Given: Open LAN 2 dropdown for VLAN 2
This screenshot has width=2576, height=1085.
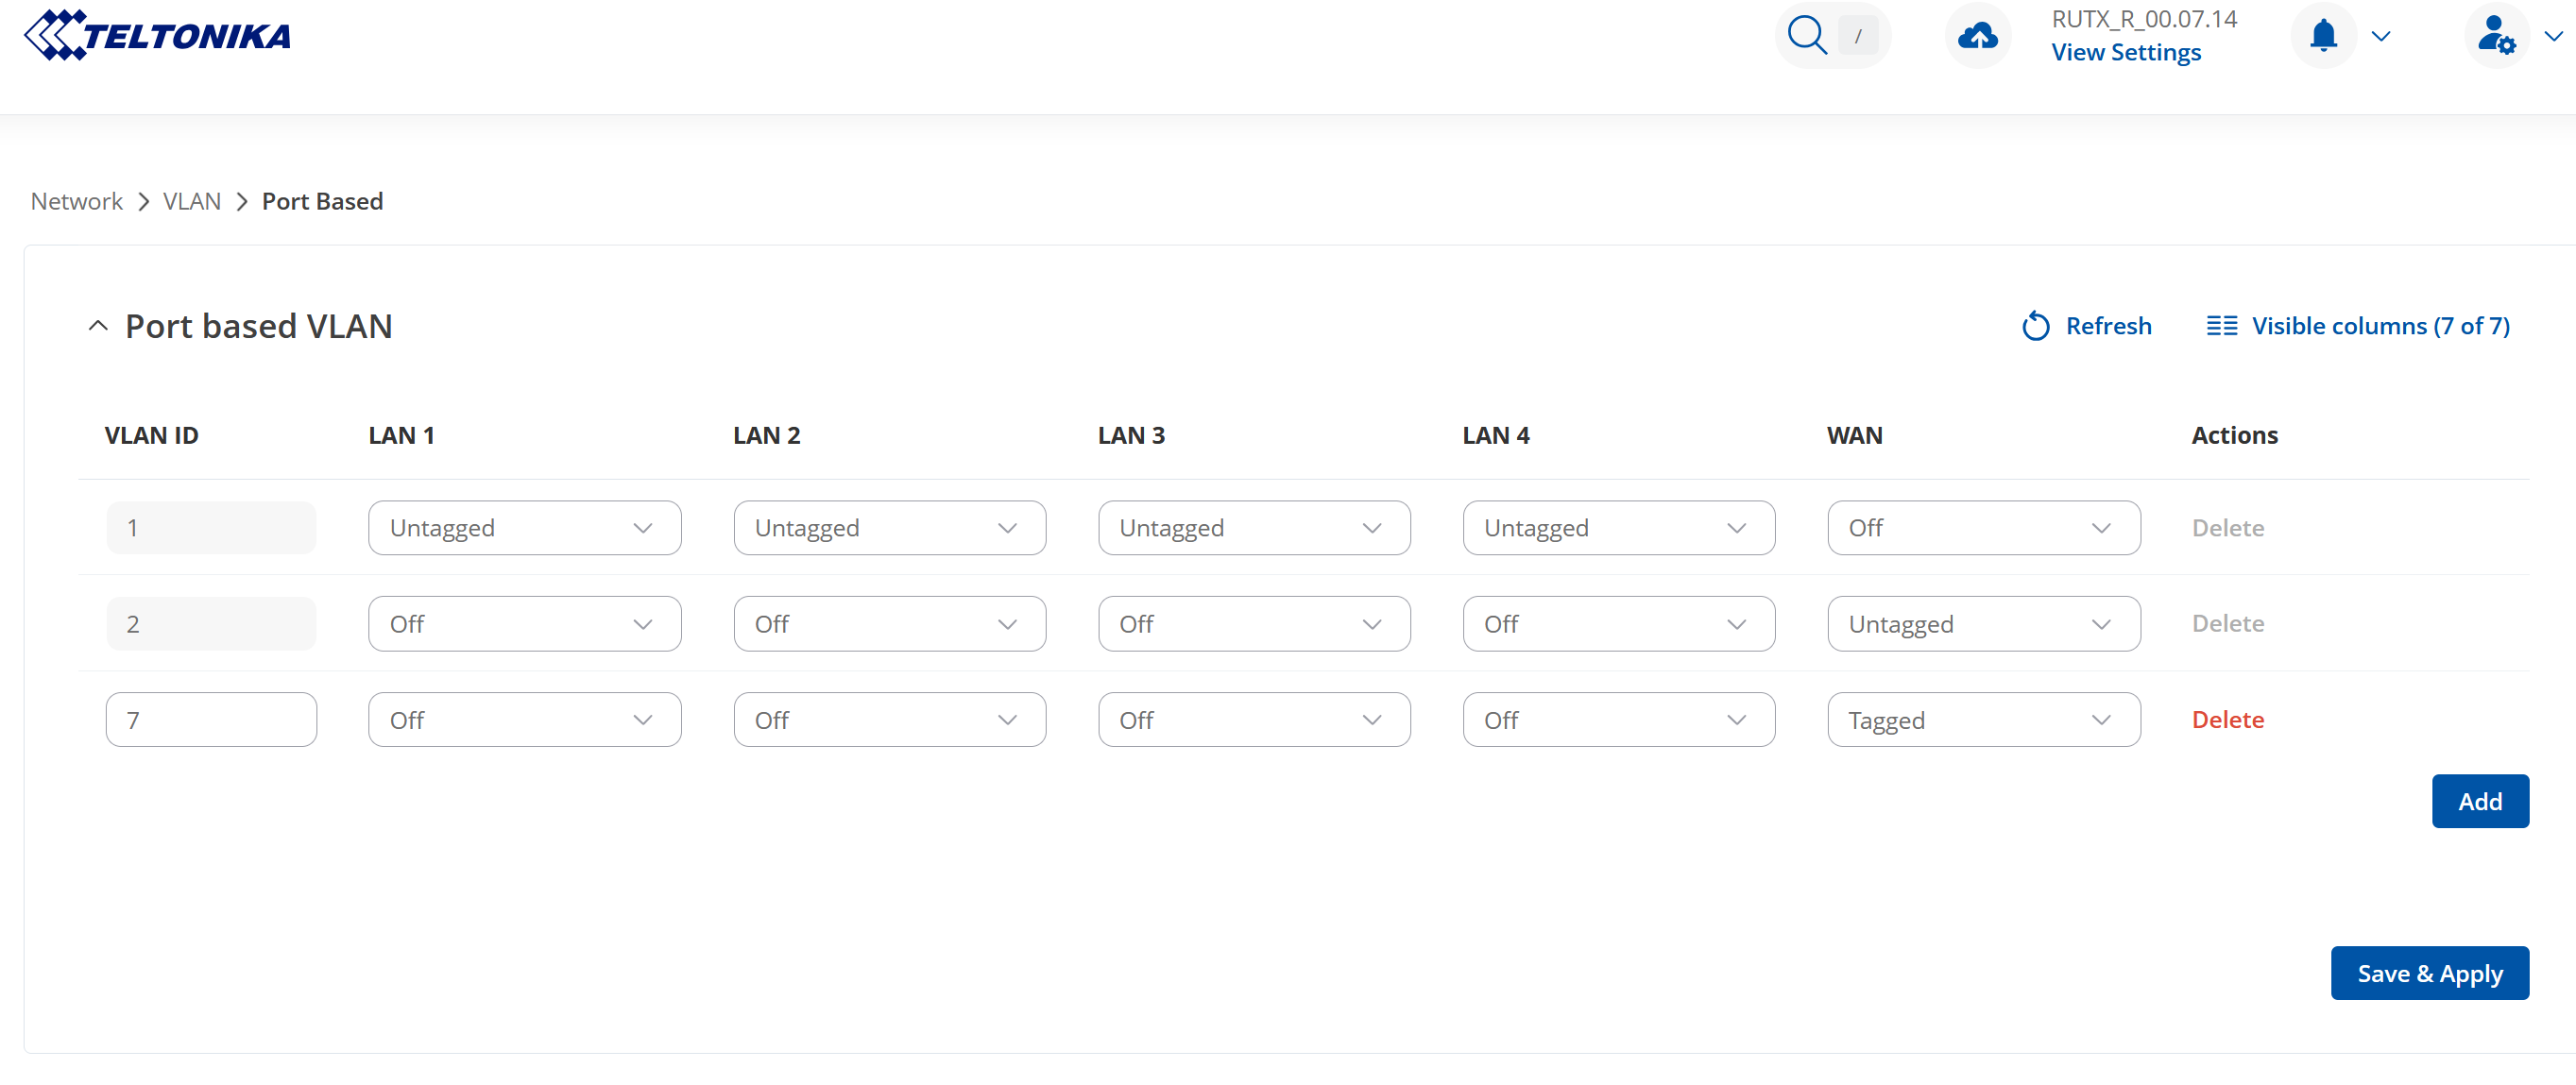Looking at the screenshot, I should [890, 624].
